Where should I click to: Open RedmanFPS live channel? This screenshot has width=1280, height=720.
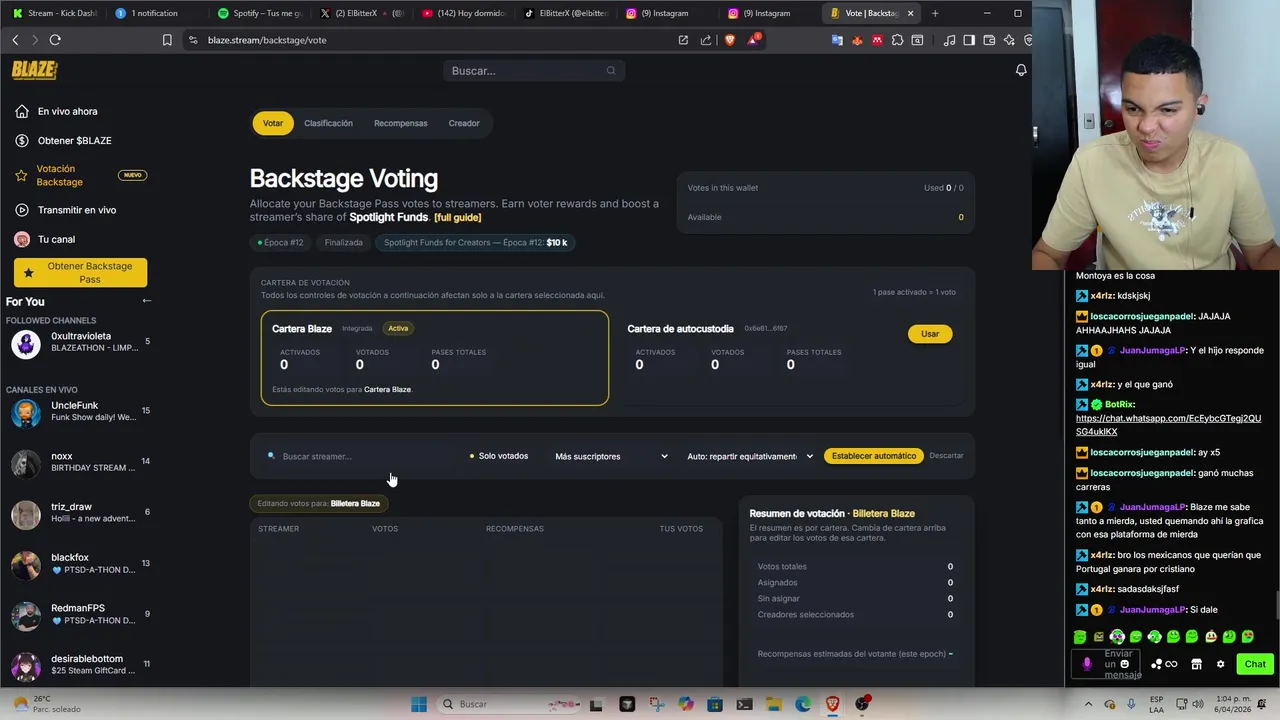click(x=78, y=614)
